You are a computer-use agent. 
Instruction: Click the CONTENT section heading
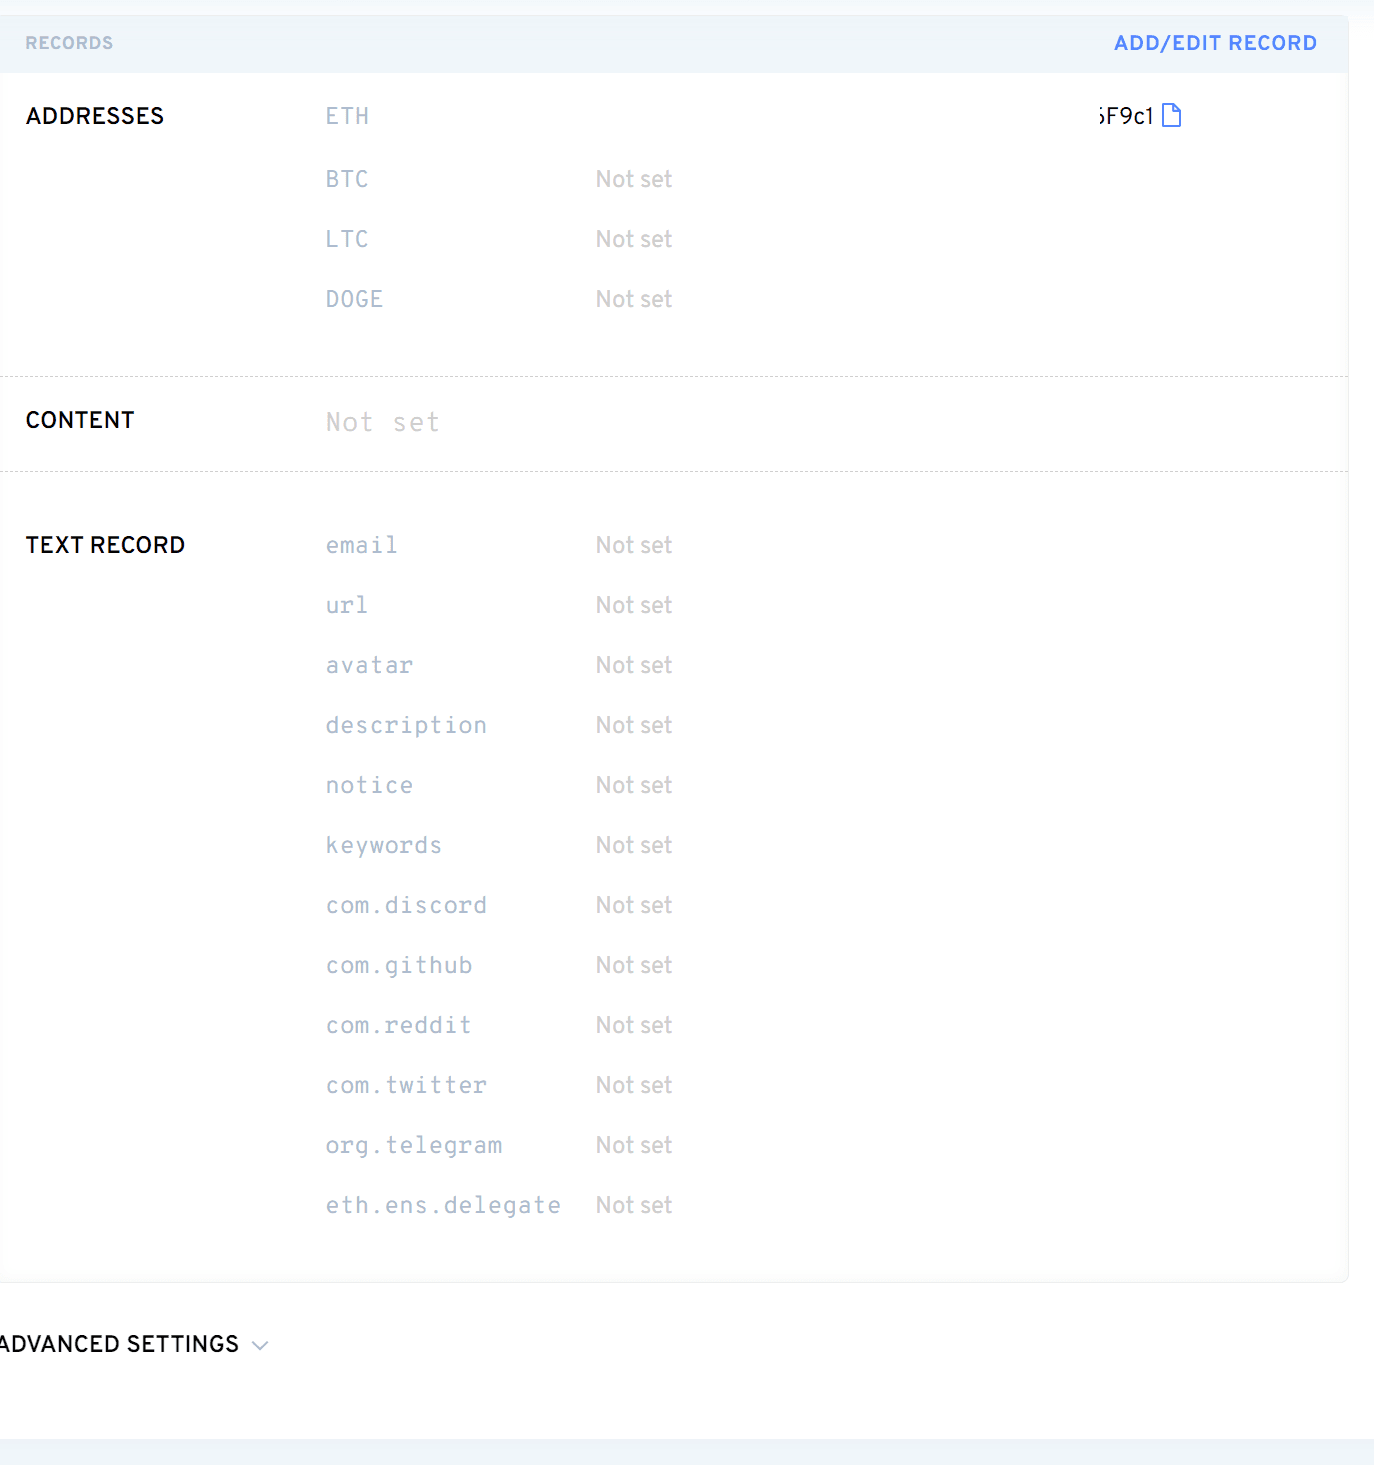click(80, 420)
